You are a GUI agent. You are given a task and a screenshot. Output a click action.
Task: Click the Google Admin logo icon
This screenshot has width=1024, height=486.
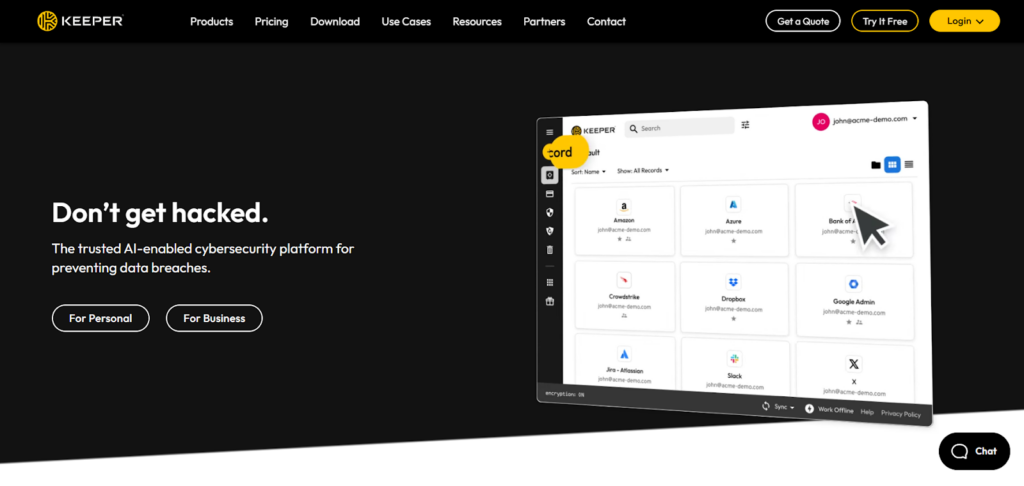pos(853,284)
